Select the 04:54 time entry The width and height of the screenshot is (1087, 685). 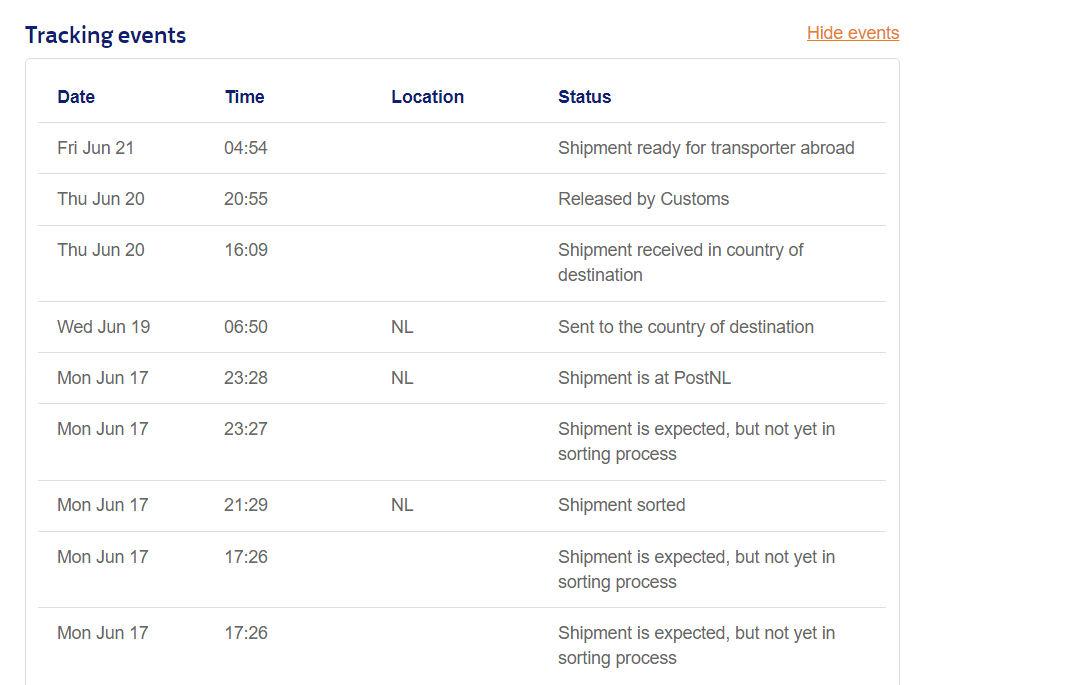click(246, 148)
